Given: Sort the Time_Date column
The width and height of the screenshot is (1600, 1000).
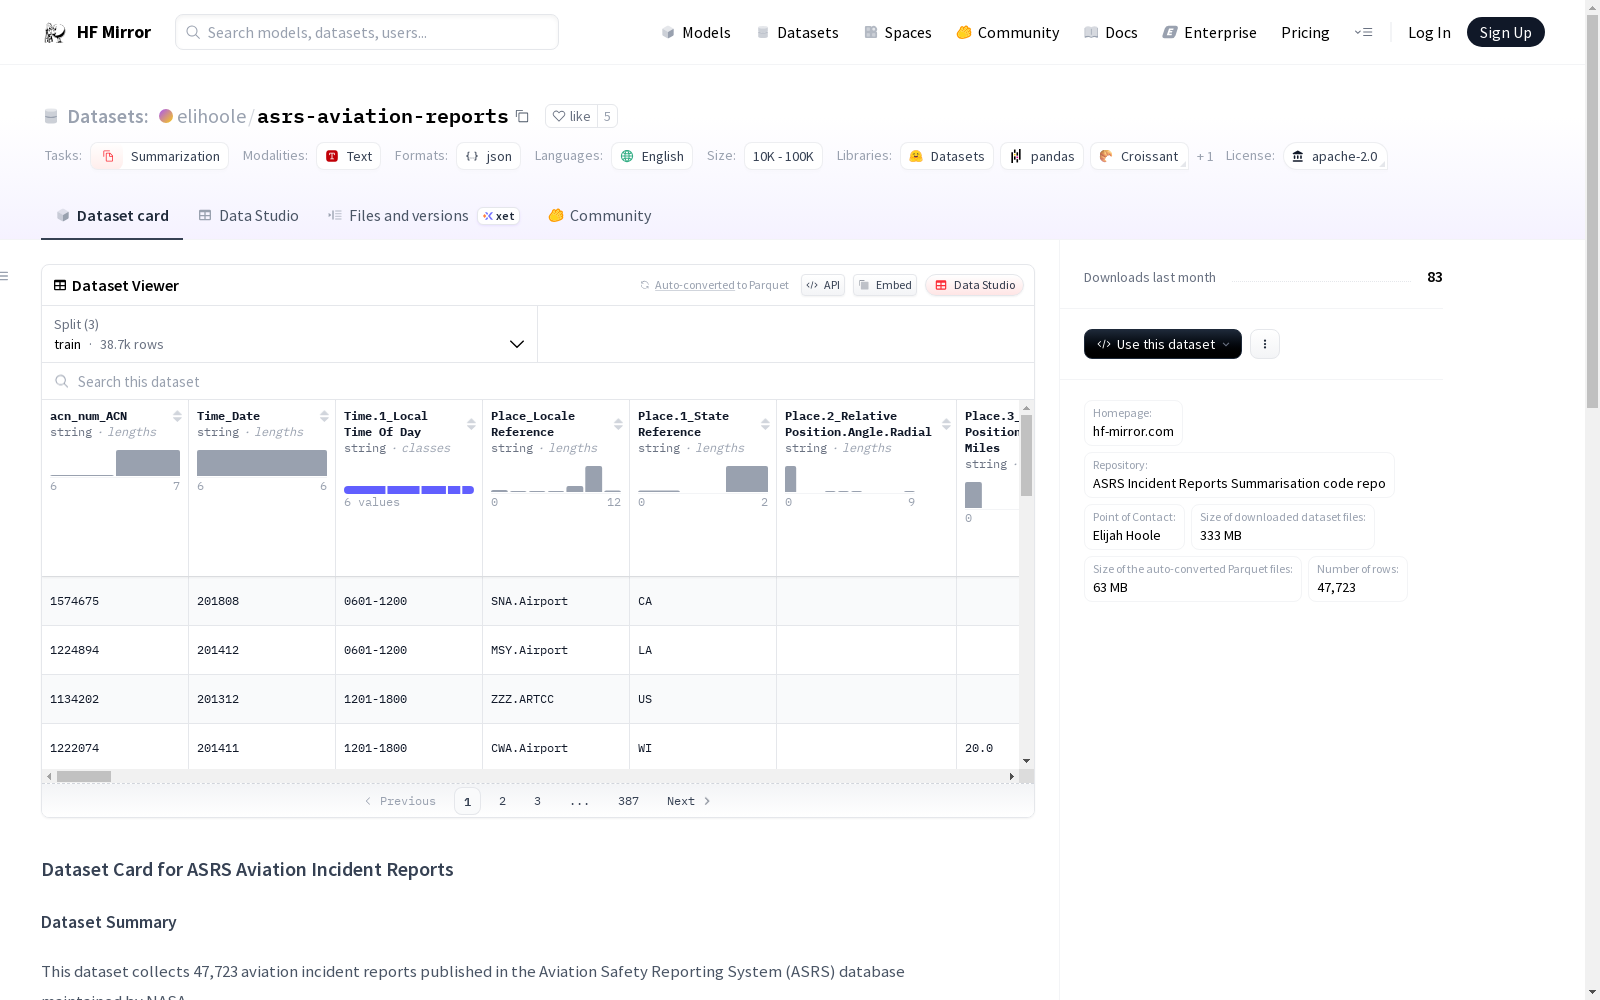Looking at the screenshot, I should (324, 416).
